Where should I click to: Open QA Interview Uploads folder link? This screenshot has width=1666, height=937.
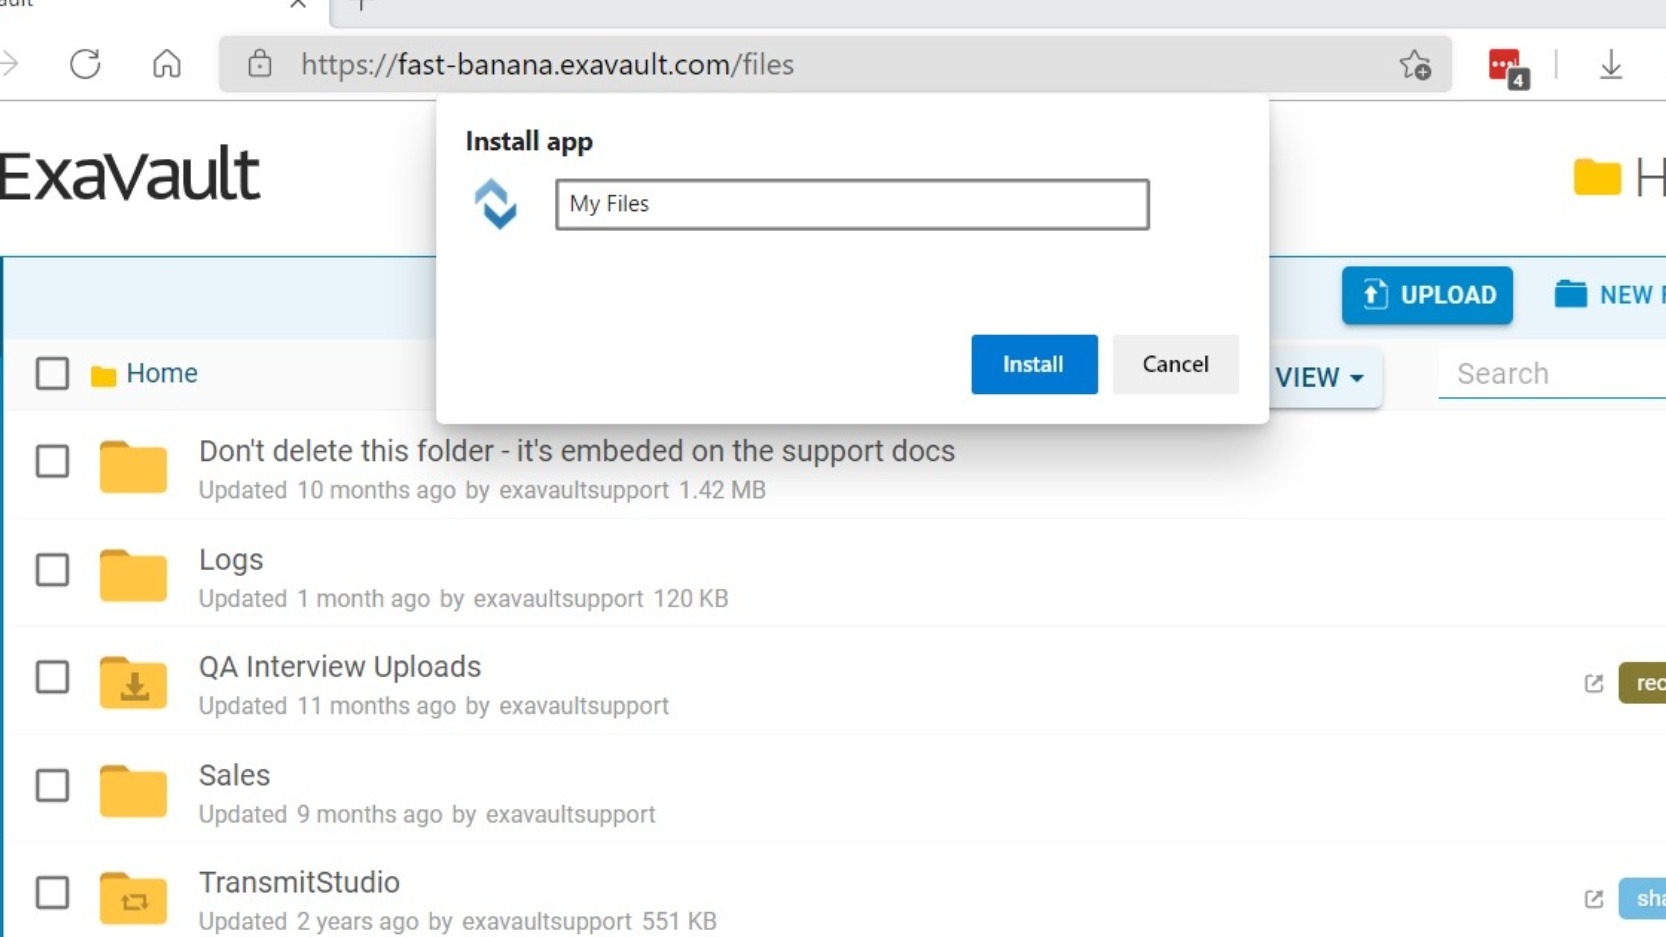pos(340,667)
